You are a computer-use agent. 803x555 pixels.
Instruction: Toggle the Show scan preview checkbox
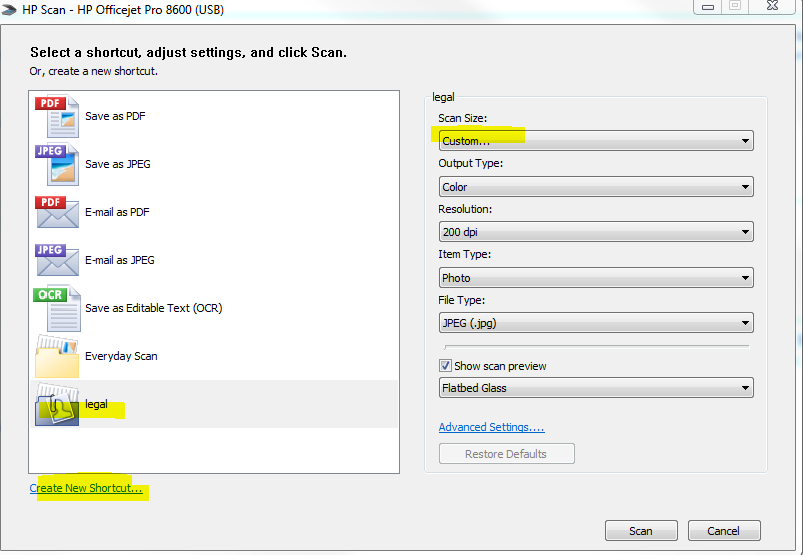(x=446, y=366)
